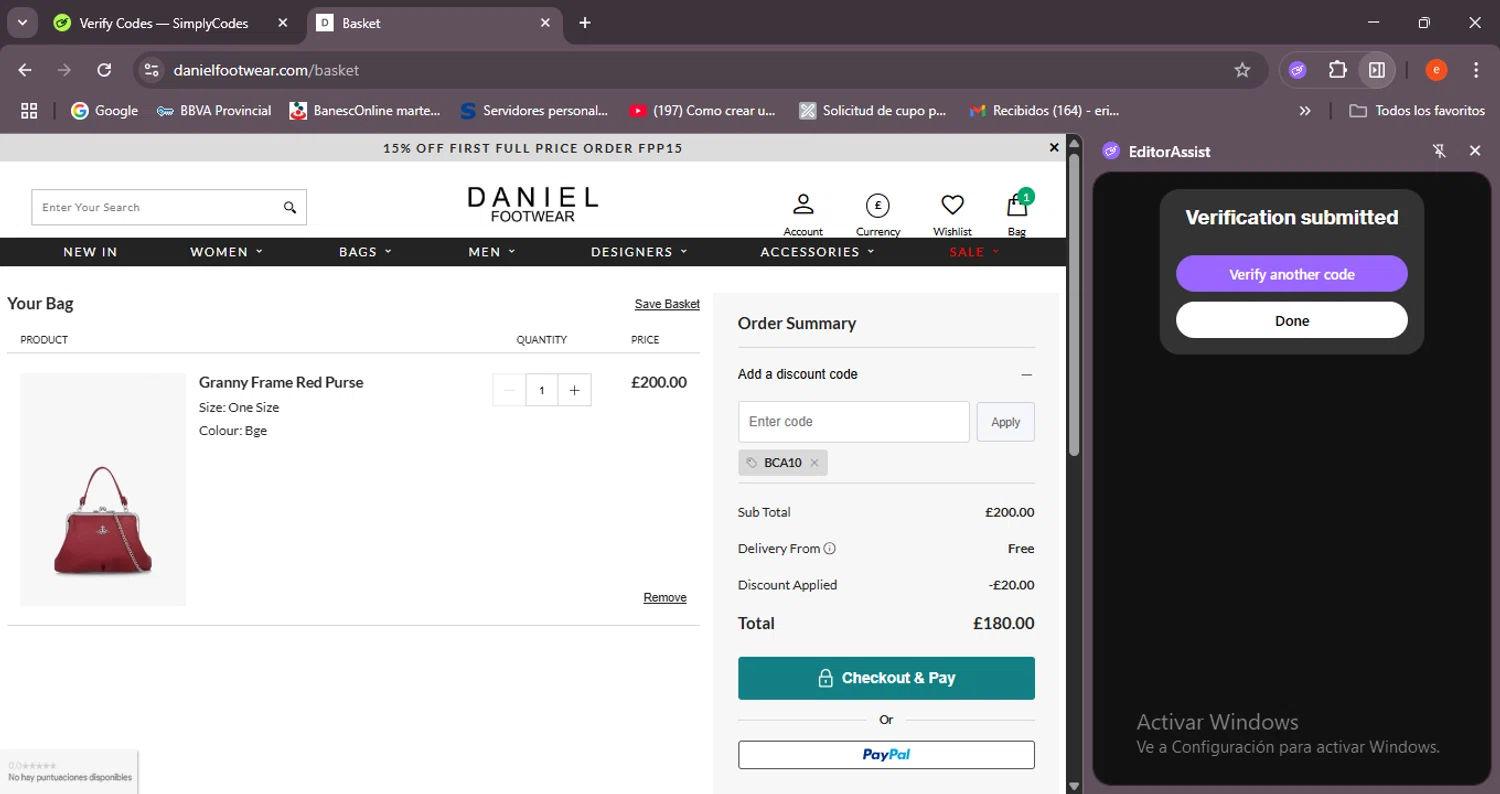Click the search magnifier icon
This screenshot has height=794, width=1500.
pos(290,207)
